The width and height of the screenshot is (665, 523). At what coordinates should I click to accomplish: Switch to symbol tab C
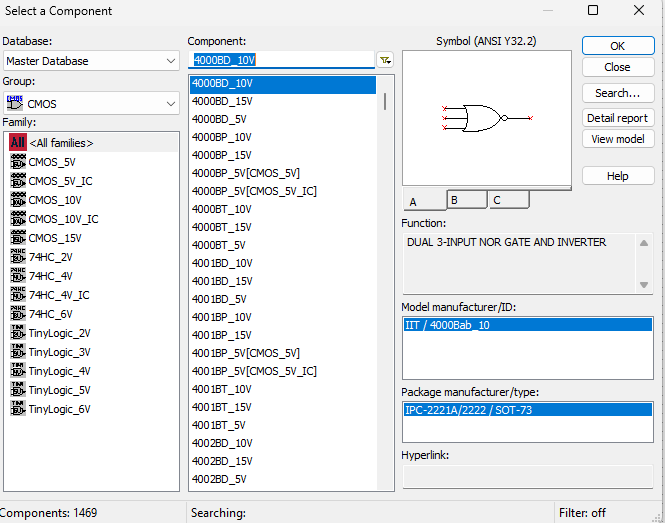pos(507,200)
